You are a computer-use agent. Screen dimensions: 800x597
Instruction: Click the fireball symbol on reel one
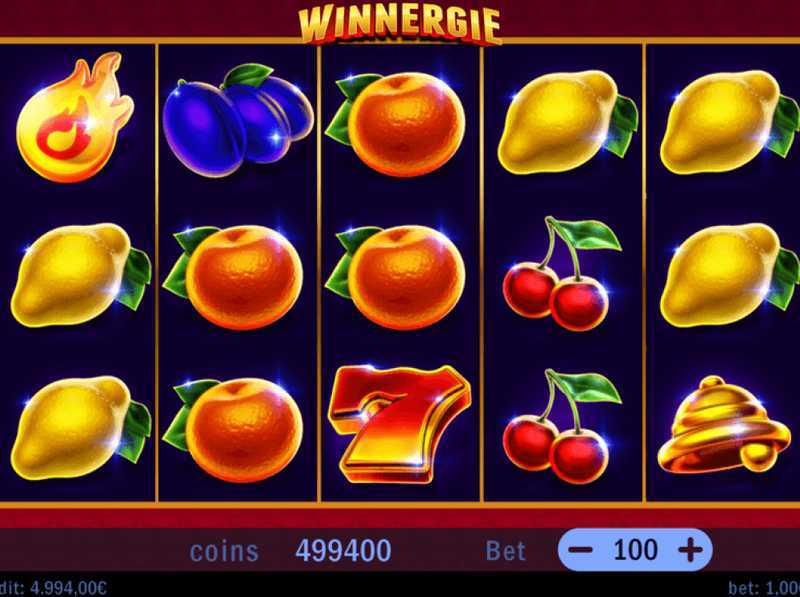pyautogui.click(x=75, y=117)
